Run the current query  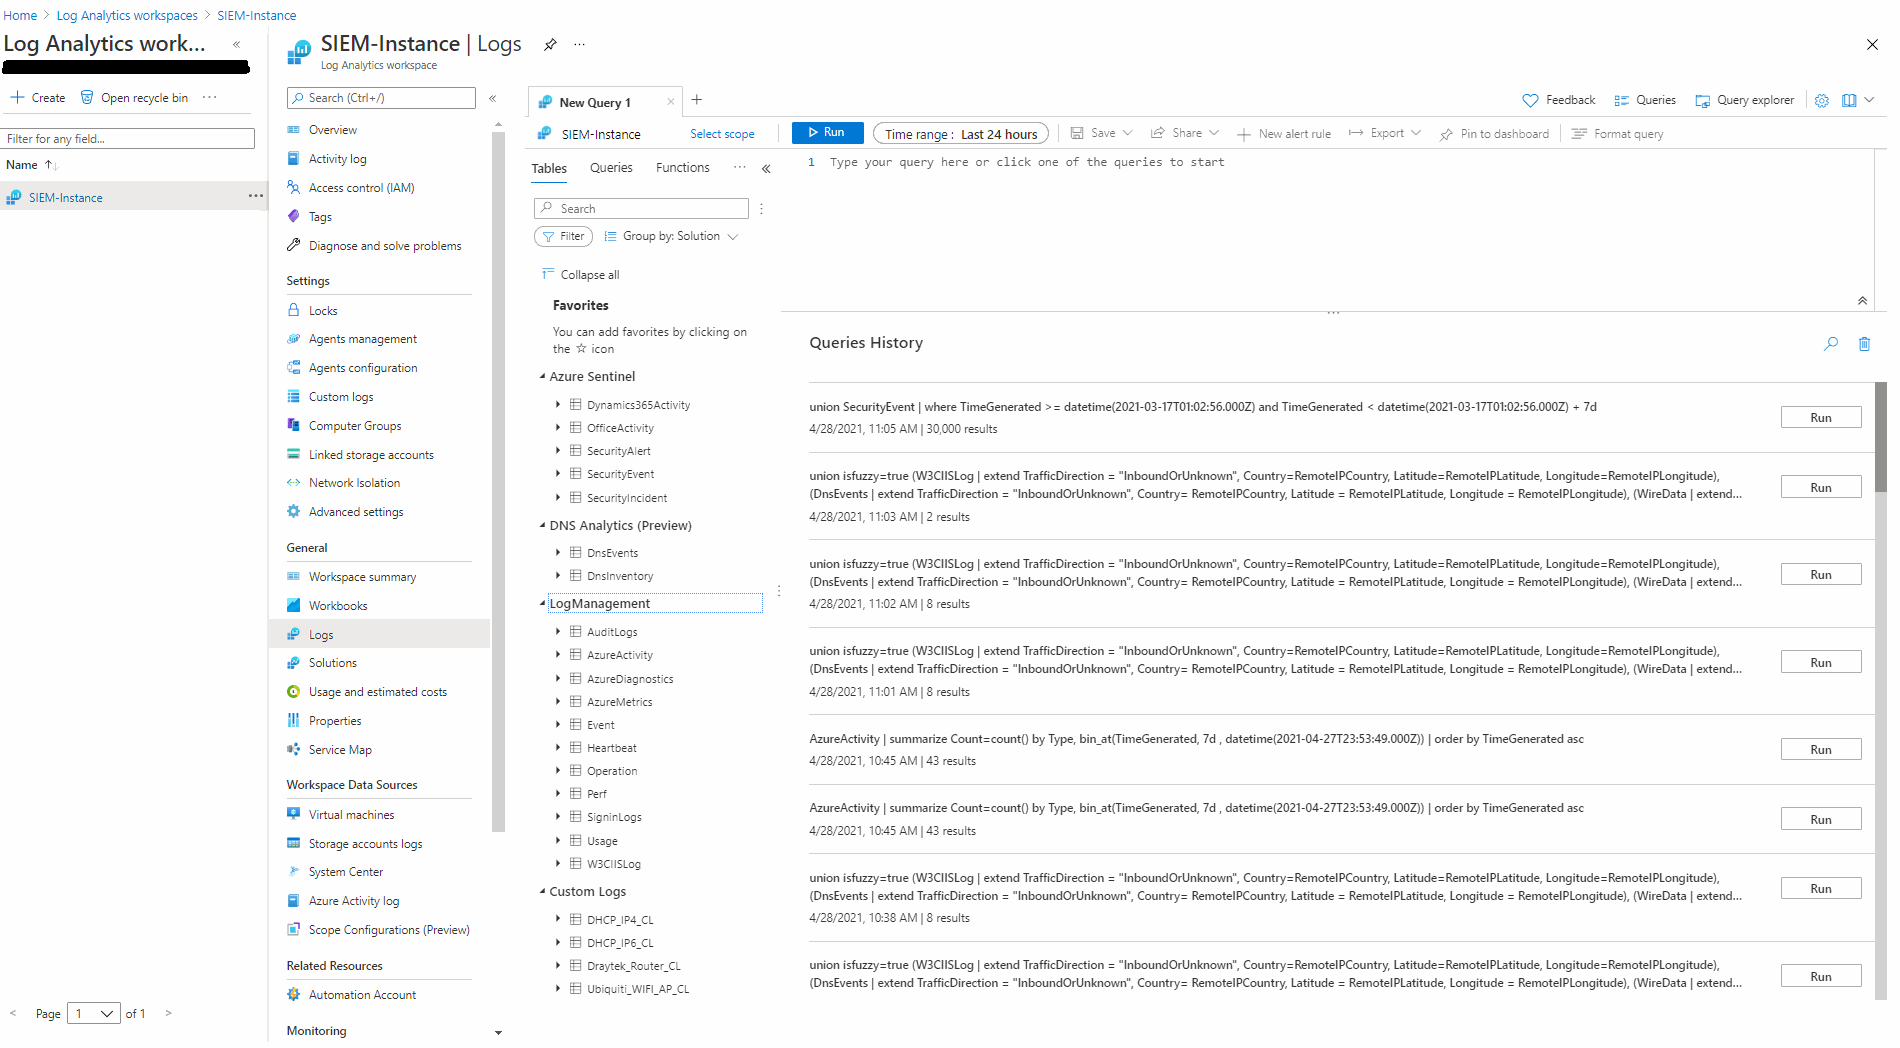(827, 133)
